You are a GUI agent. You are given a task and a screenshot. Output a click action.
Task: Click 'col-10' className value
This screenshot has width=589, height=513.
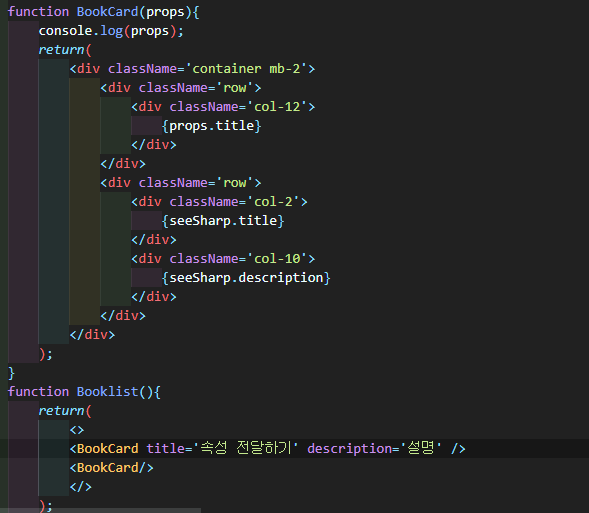(277, 258)
